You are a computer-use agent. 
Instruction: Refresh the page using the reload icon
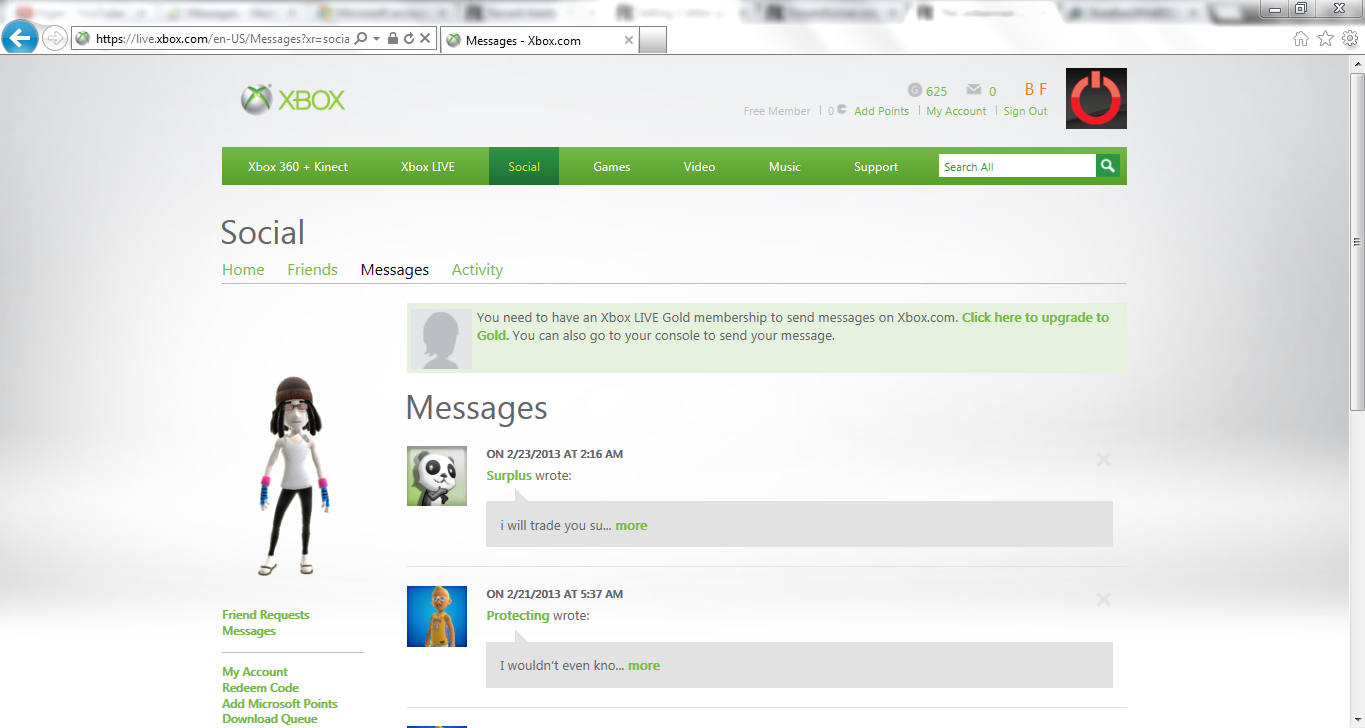(x=408, y=38)
